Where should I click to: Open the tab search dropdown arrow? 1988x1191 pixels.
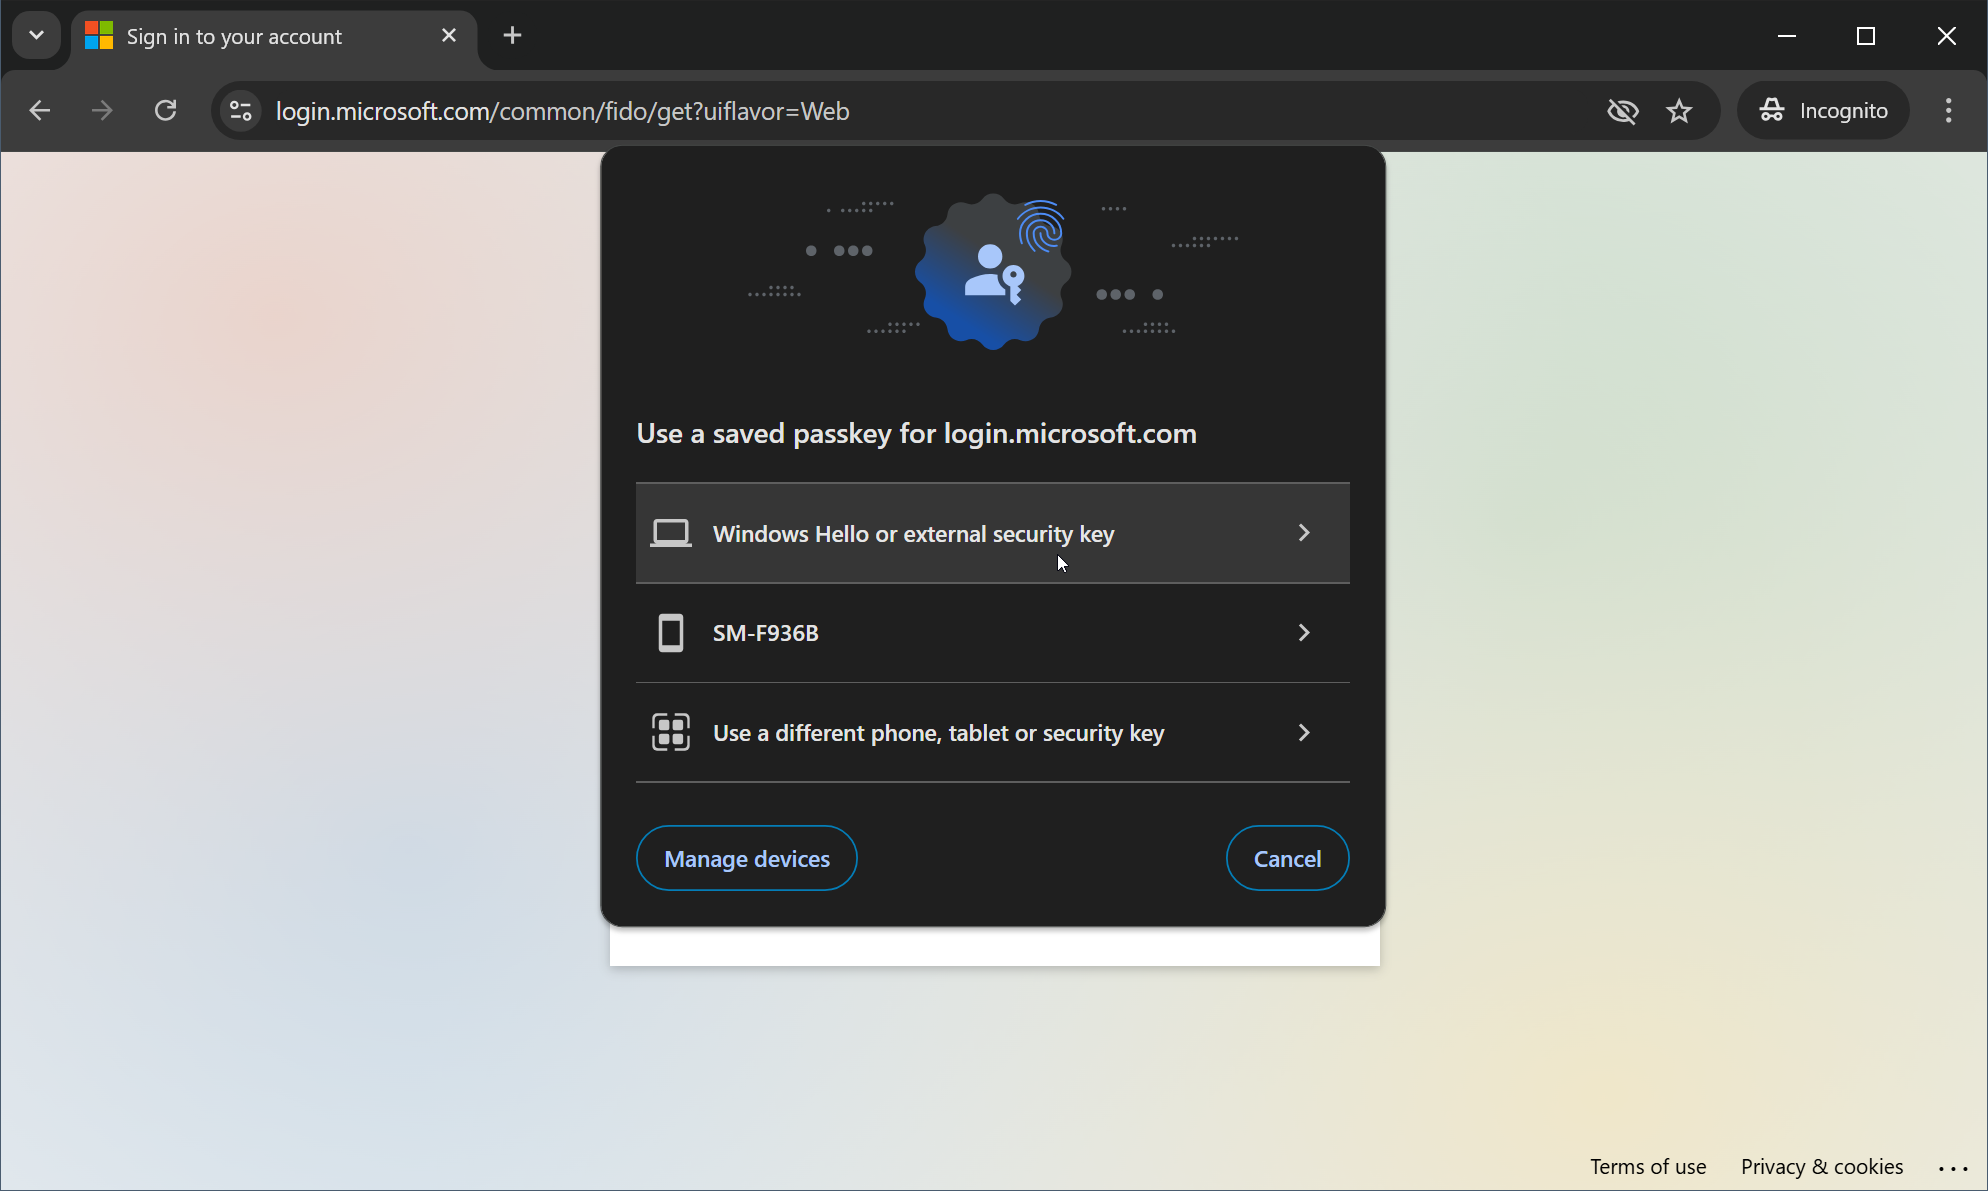[36, 36]
